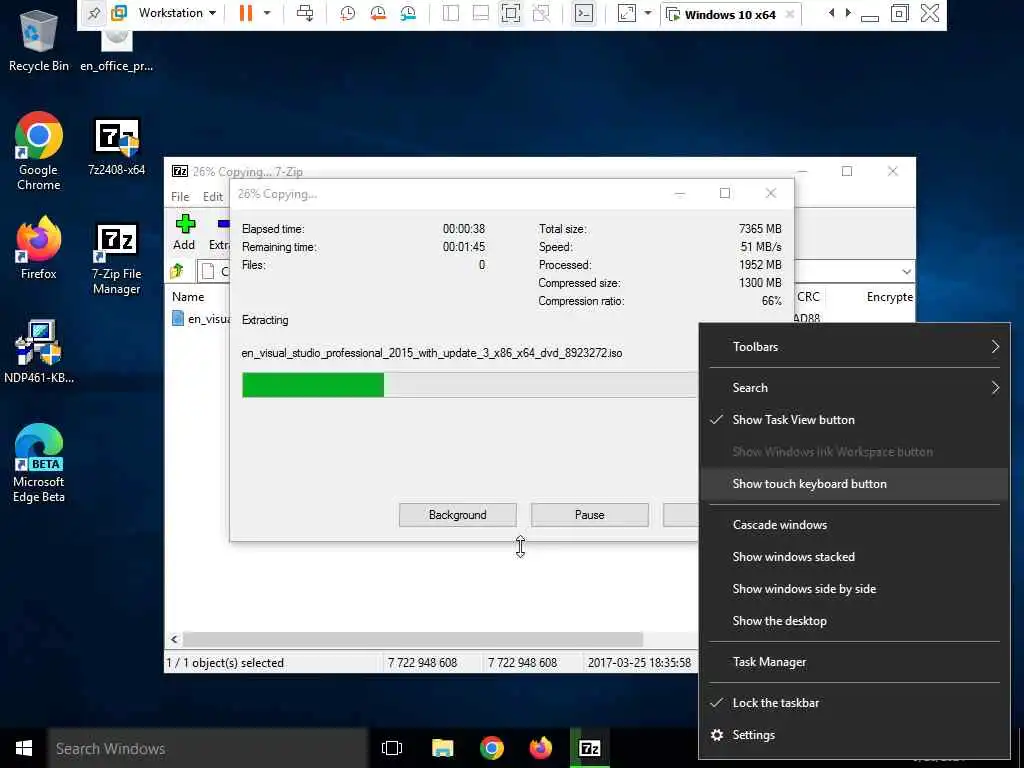This screenshot has height=768, width=1024.
Task: Maximize the 26% Copying dialog
Action: [x=724, y=193]
